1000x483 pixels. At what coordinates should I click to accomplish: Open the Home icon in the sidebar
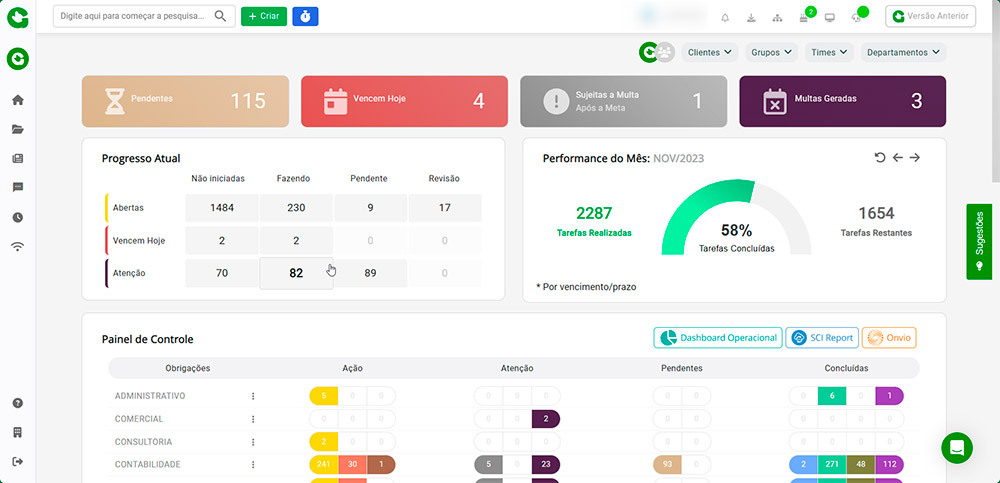(17, 100)
